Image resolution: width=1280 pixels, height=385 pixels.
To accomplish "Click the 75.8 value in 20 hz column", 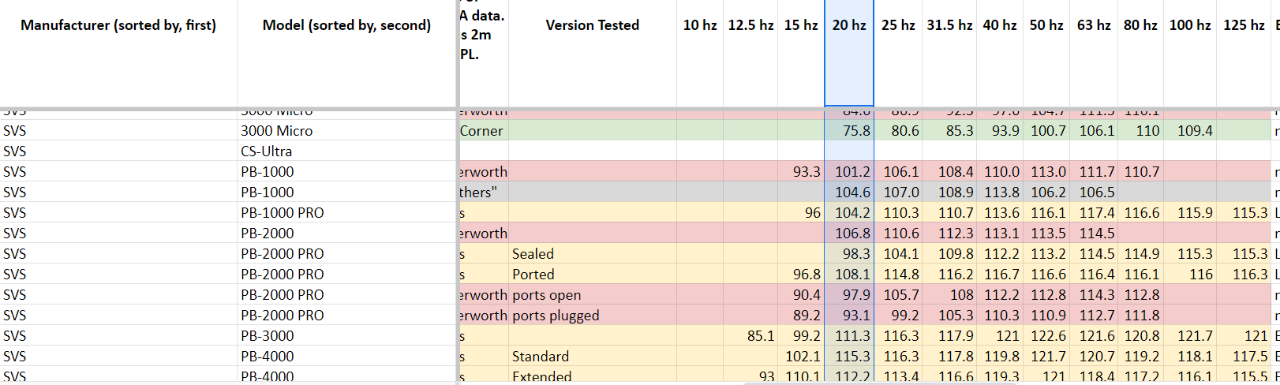I will [849, 131].
